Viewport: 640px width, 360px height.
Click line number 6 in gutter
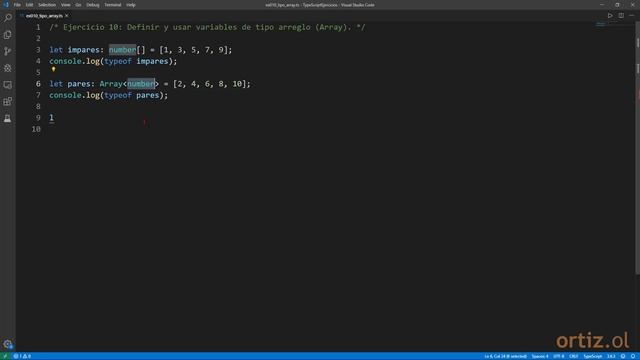[x=38, y=84]
